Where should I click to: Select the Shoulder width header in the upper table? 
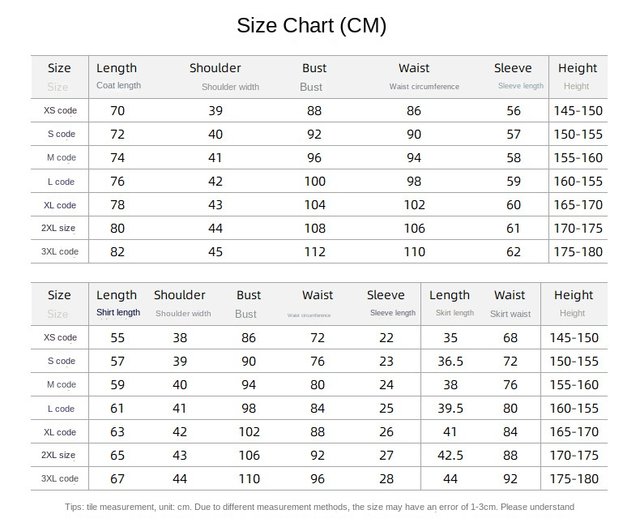(x=230, y=87)
